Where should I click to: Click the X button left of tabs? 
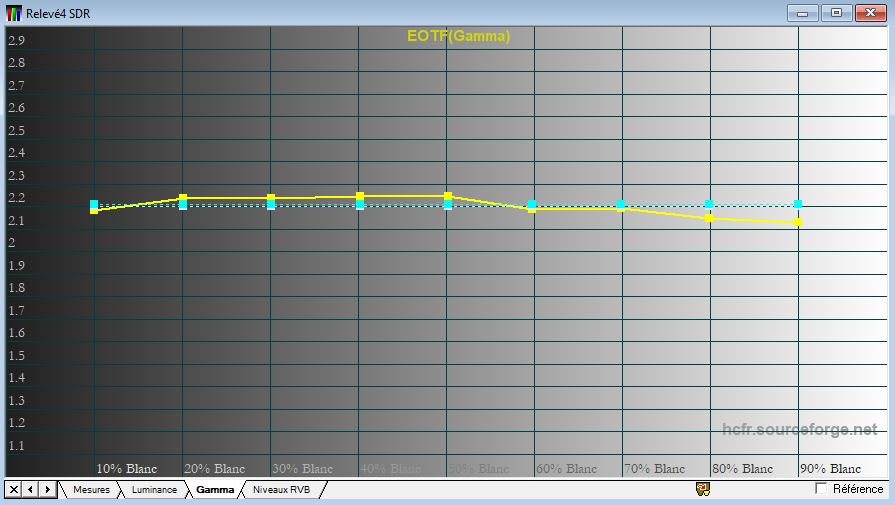(x=14, y=489)
